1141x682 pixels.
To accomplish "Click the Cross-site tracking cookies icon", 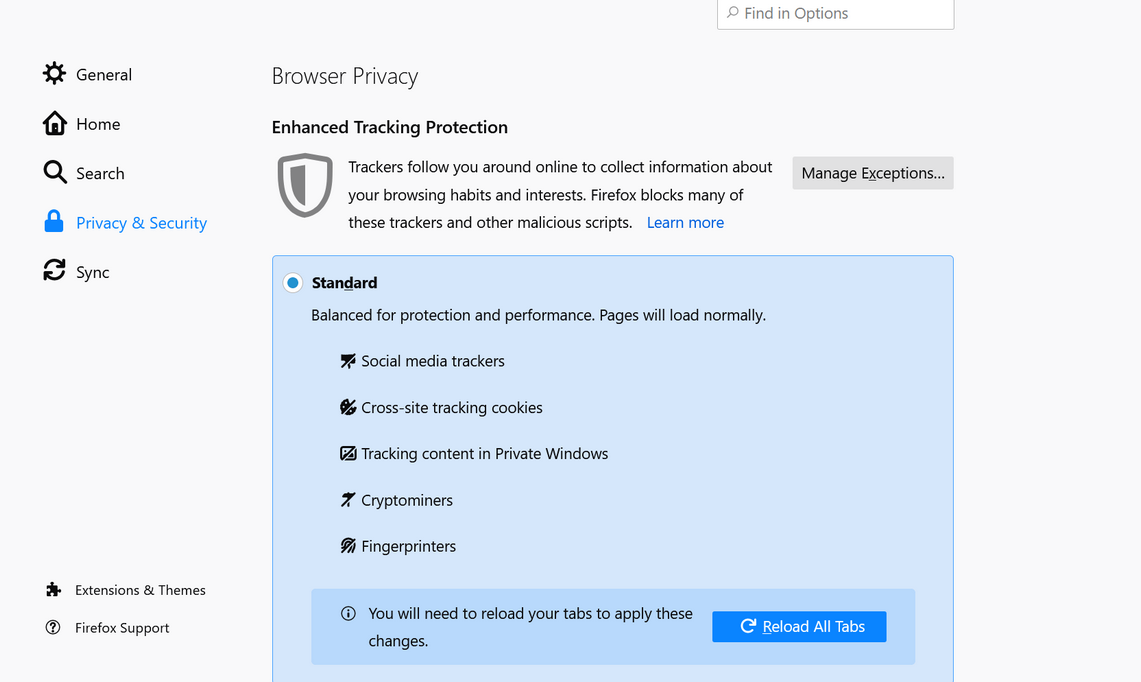I will click(x=348, y=407).
